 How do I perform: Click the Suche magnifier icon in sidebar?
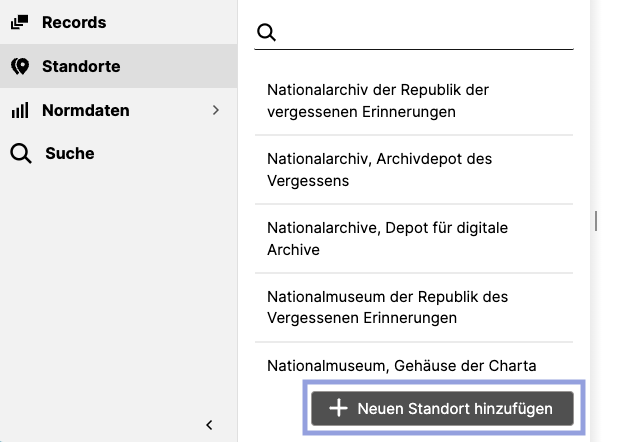pos(20,154)
